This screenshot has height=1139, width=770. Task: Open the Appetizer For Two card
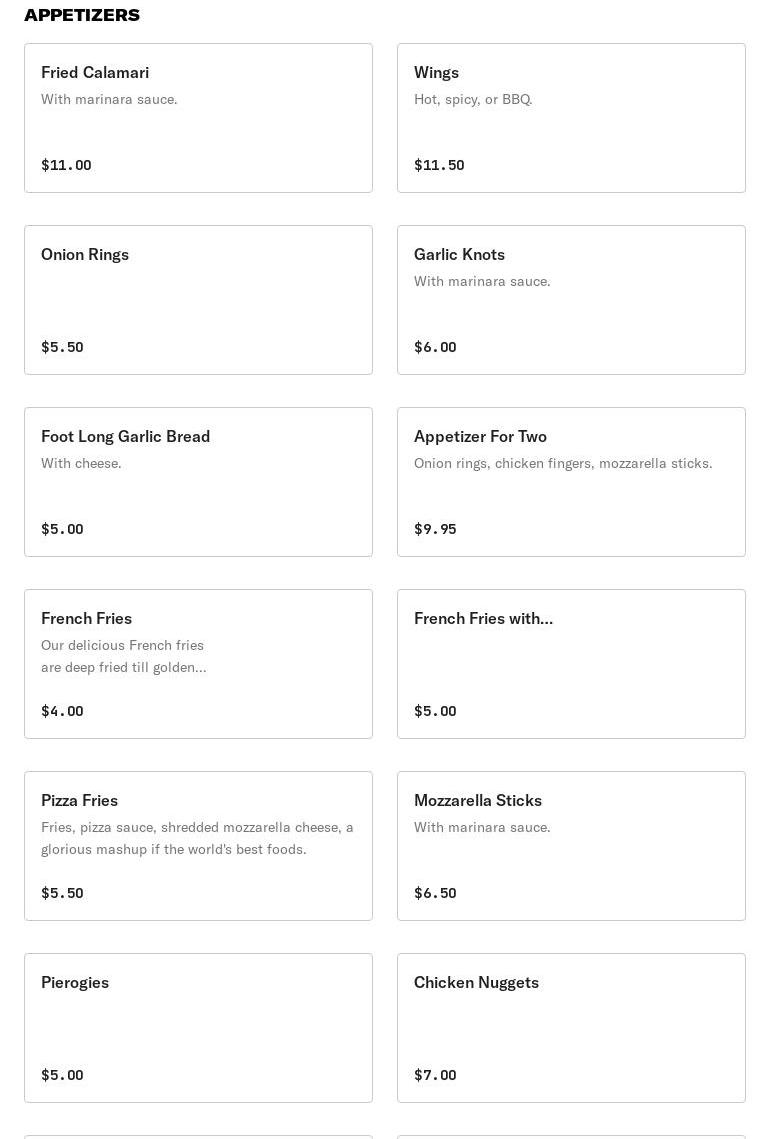point(571,482)
